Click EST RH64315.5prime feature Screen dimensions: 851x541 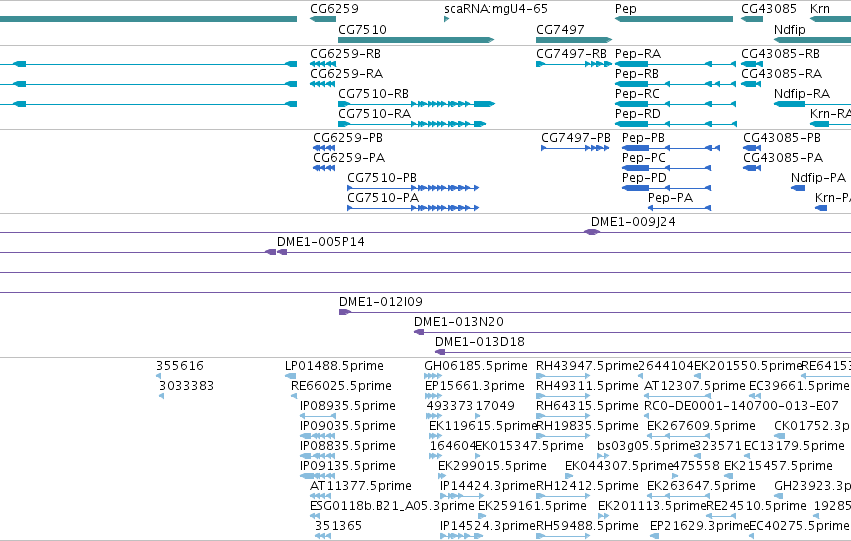coord(563,416)
